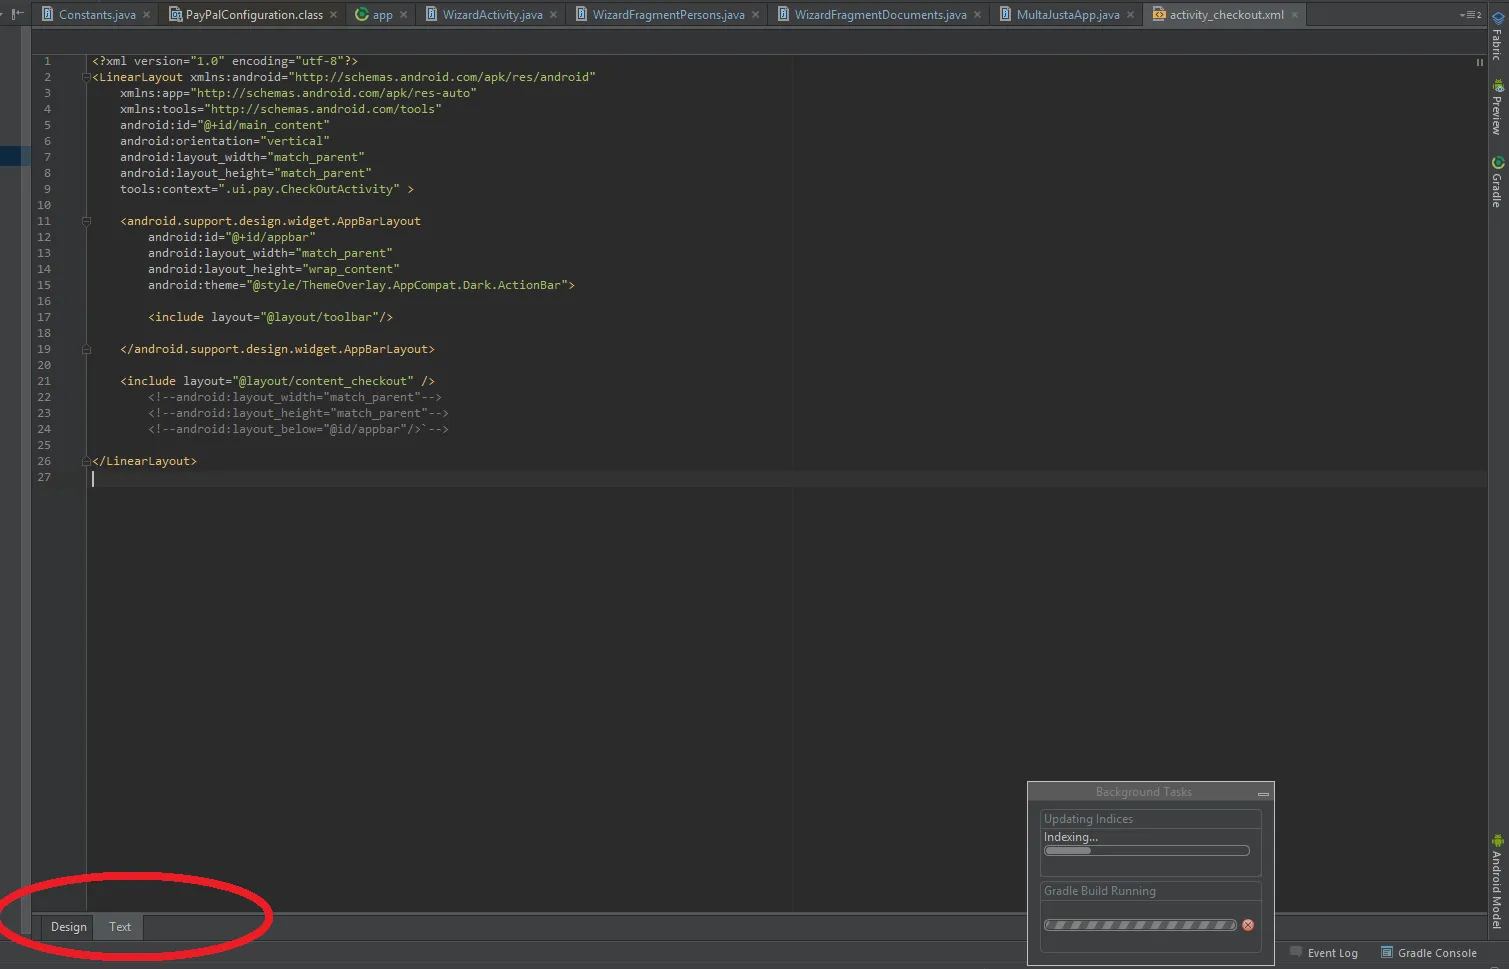Click the closing LinearLayout fold marker
Screen dimensions: 1509x969
point(86,461)
